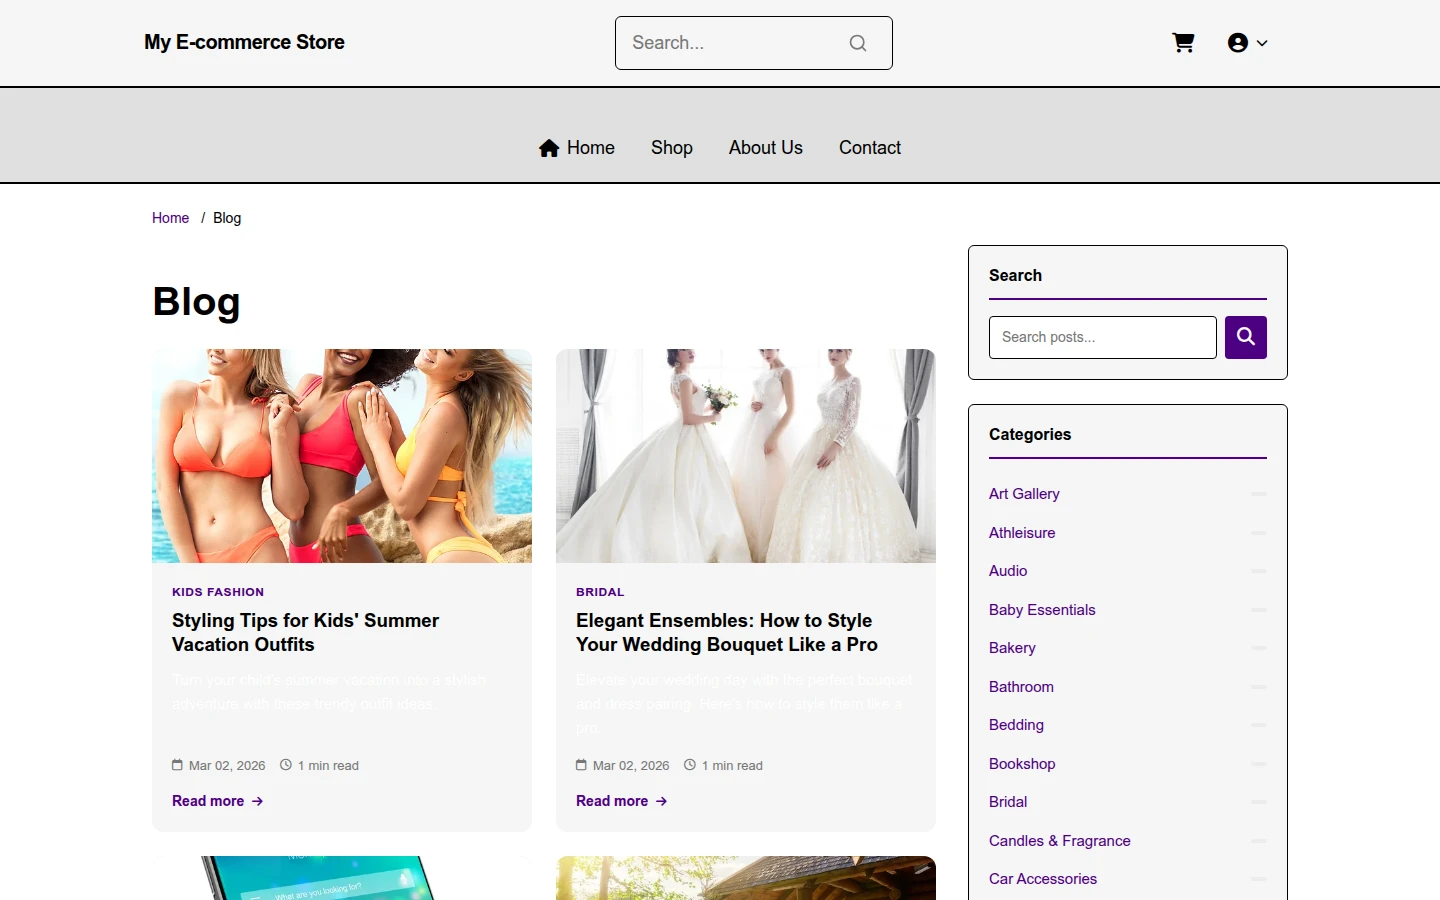This screenshot has width=1440, height=900.
Task: Focus the Search posts input
Action: point(1103,337)
